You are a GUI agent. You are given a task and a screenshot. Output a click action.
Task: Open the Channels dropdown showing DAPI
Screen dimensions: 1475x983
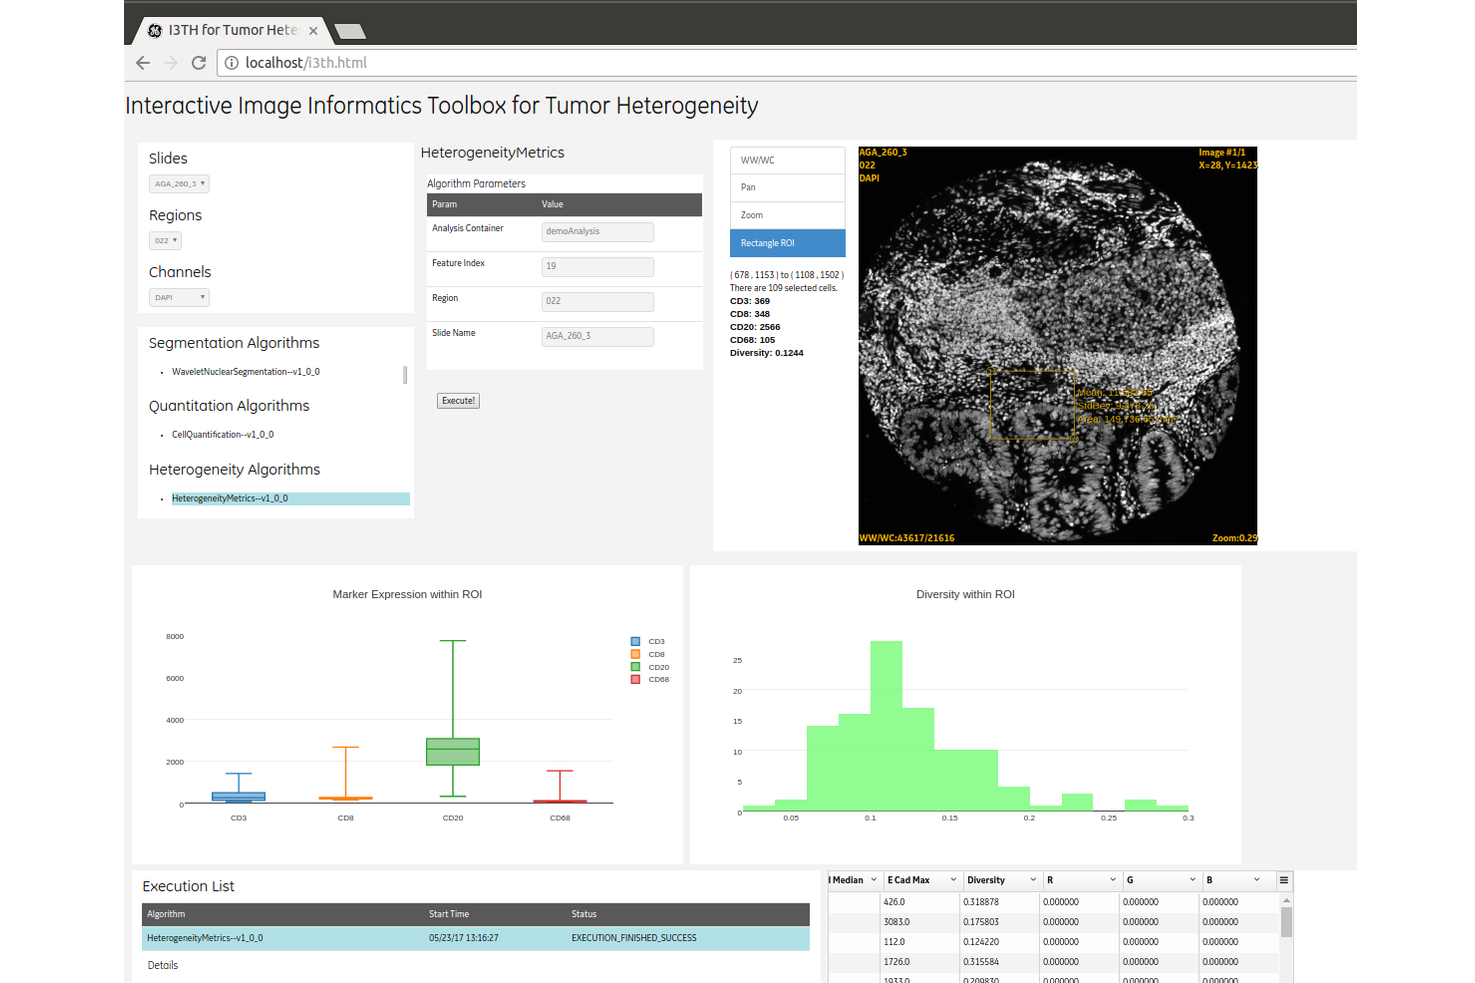click(x=179, y=298)
